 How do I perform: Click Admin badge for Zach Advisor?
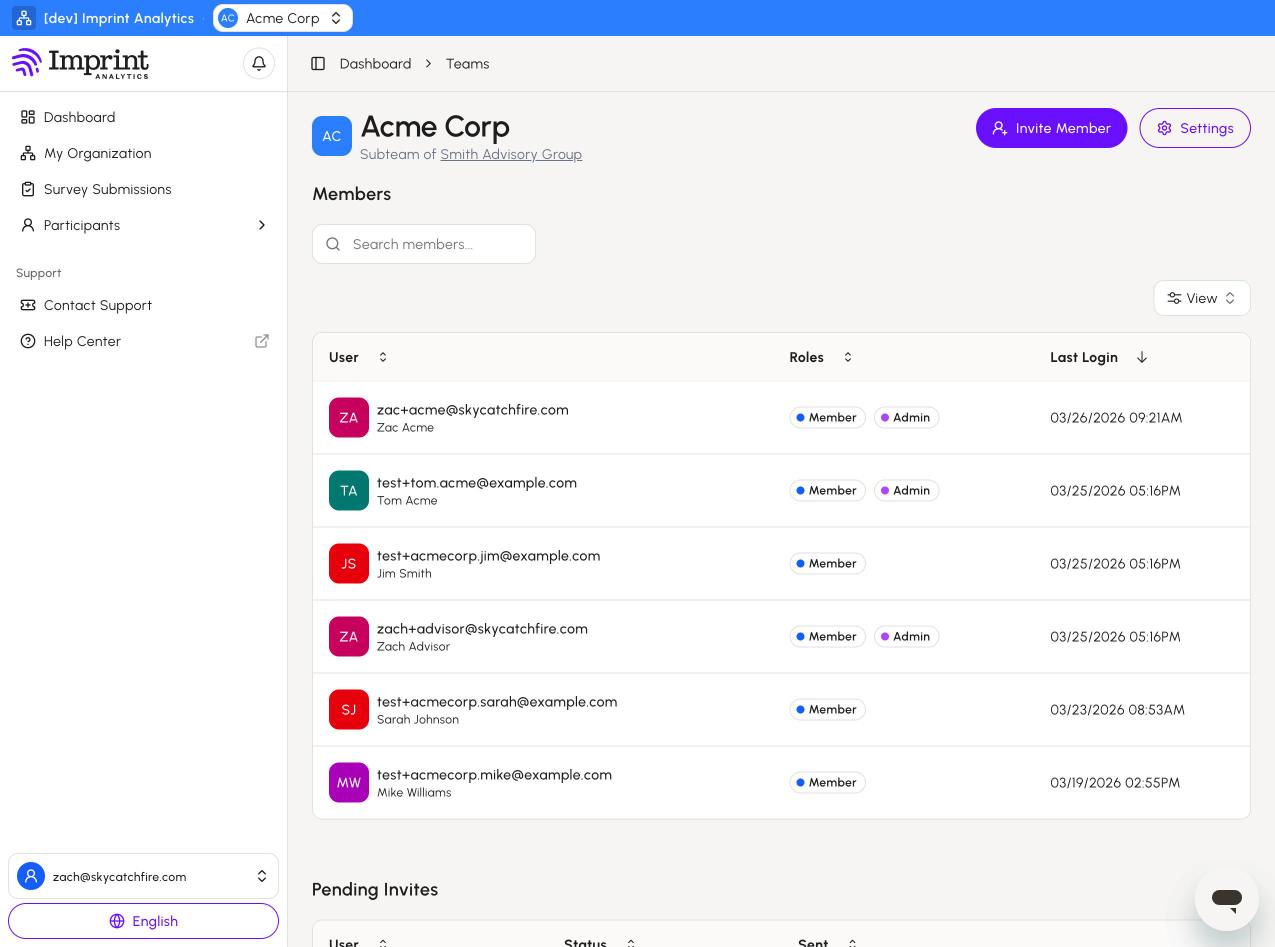906,637
